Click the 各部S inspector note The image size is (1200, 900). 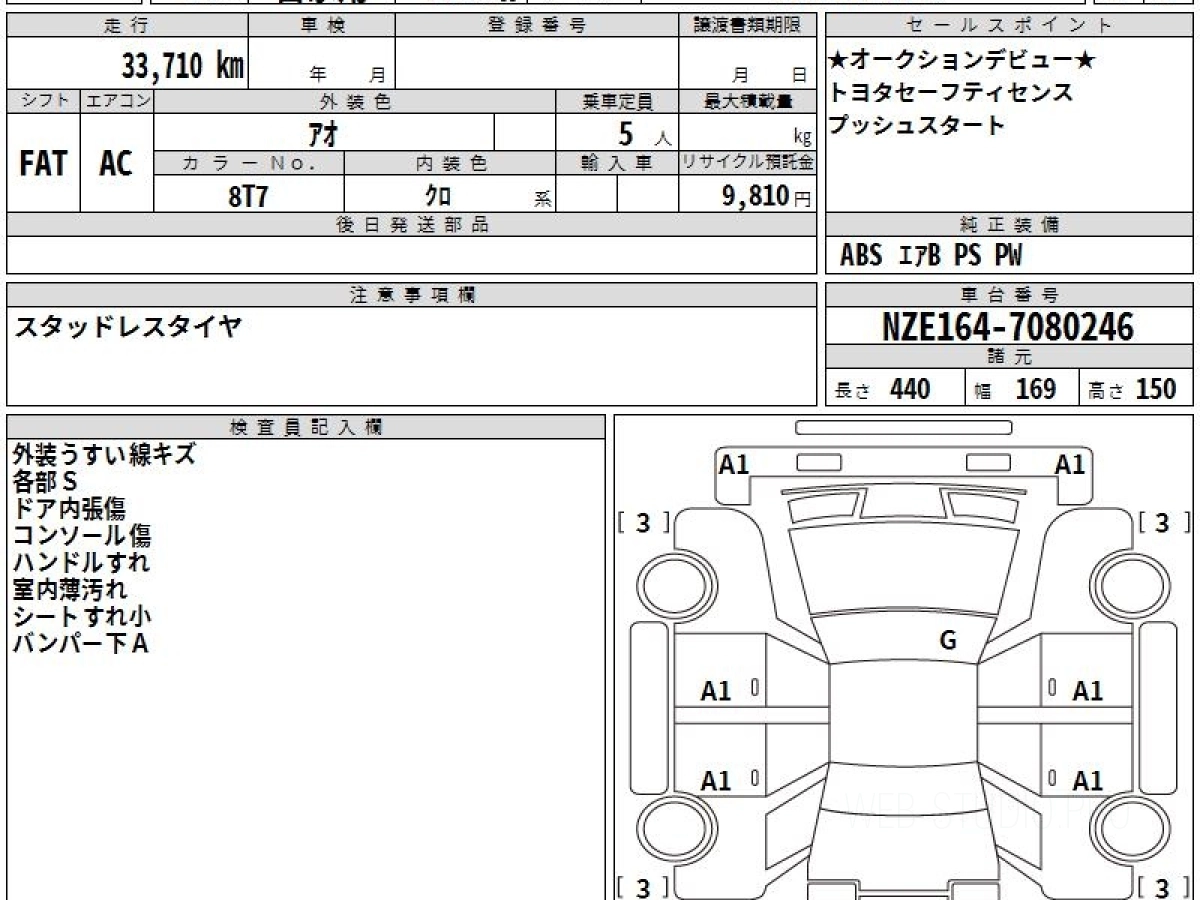click(x=44, y=482)
